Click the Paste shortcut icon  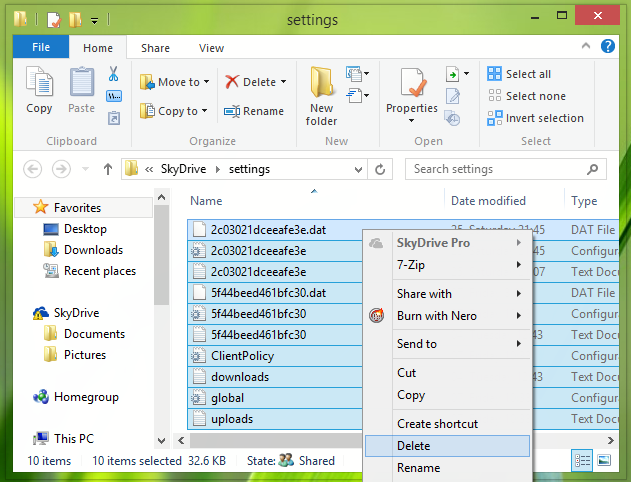(114, 118)
